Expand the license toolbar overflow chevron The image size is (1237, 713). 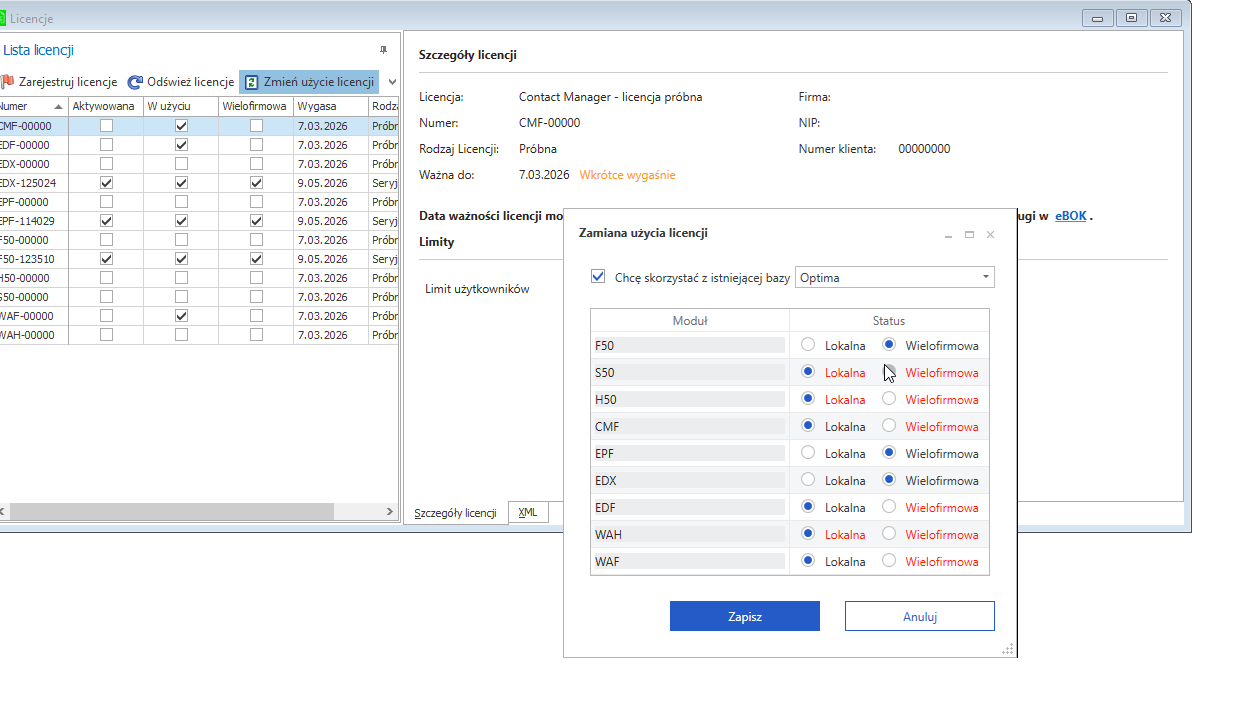click(x=392, y=82)
